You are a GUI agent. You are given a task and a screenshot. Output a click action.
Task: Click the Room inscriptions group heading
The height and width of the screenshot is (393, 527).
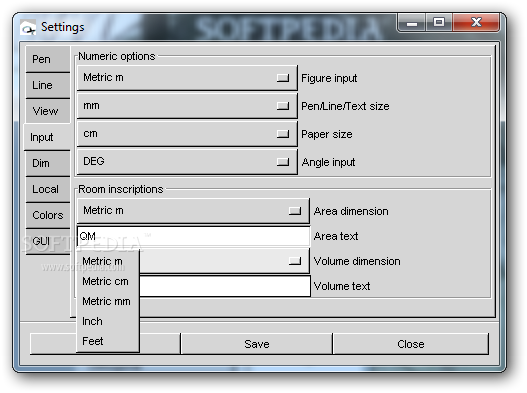121,189
